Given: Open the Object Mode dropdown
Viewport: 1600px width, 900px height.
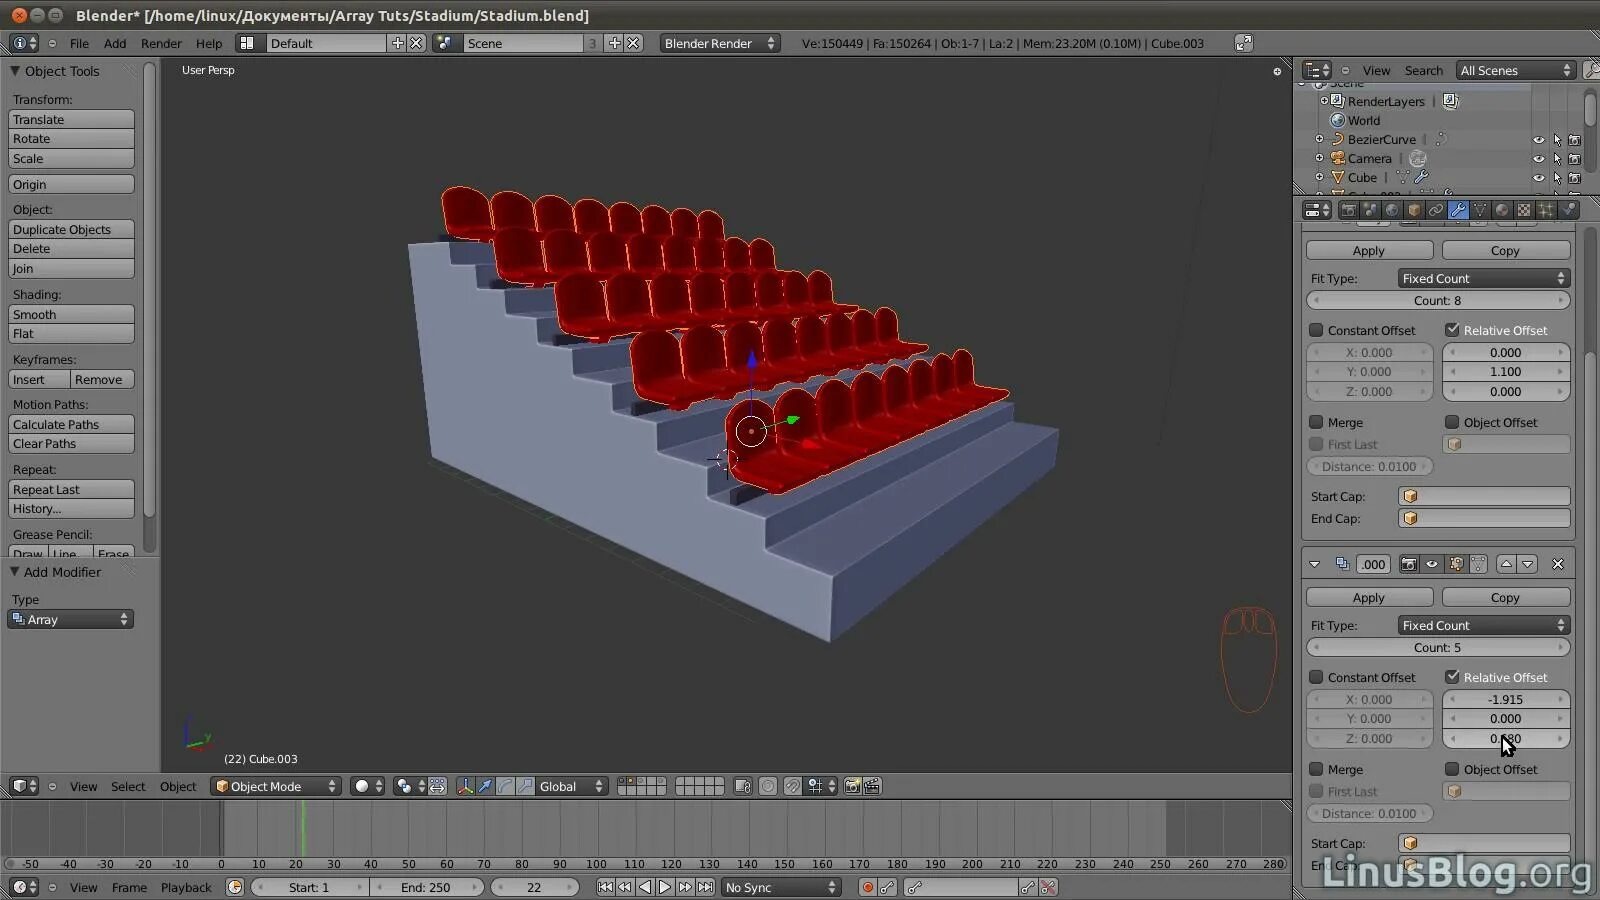Looking at the screenshot, I should (x=276, y=786).
